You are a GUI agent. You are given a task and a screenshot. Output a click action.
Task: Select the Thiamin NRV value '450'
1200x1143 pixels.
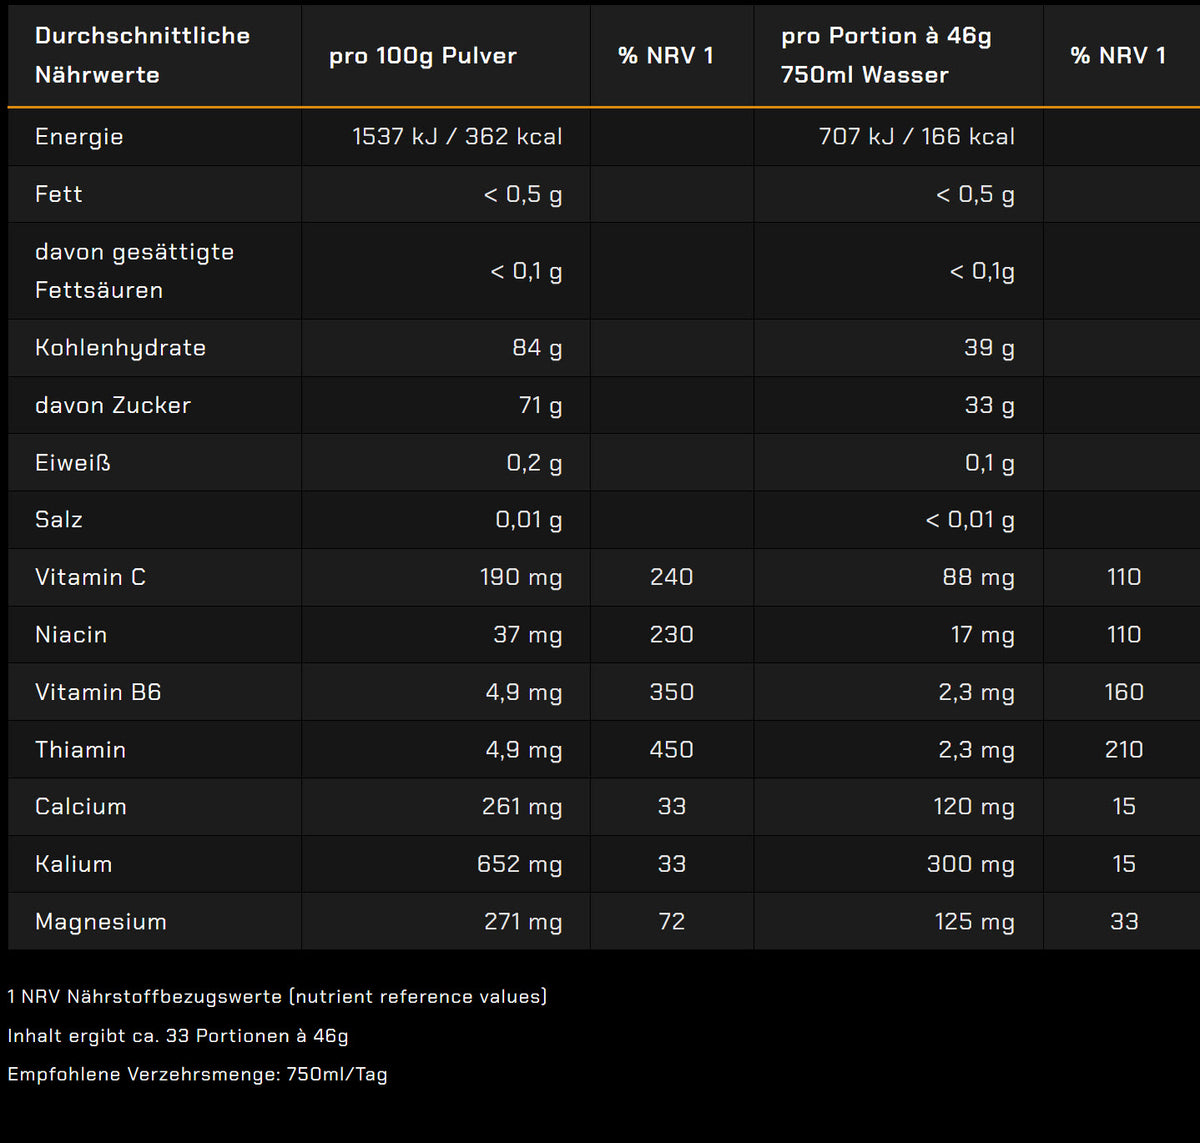(672, 750)
